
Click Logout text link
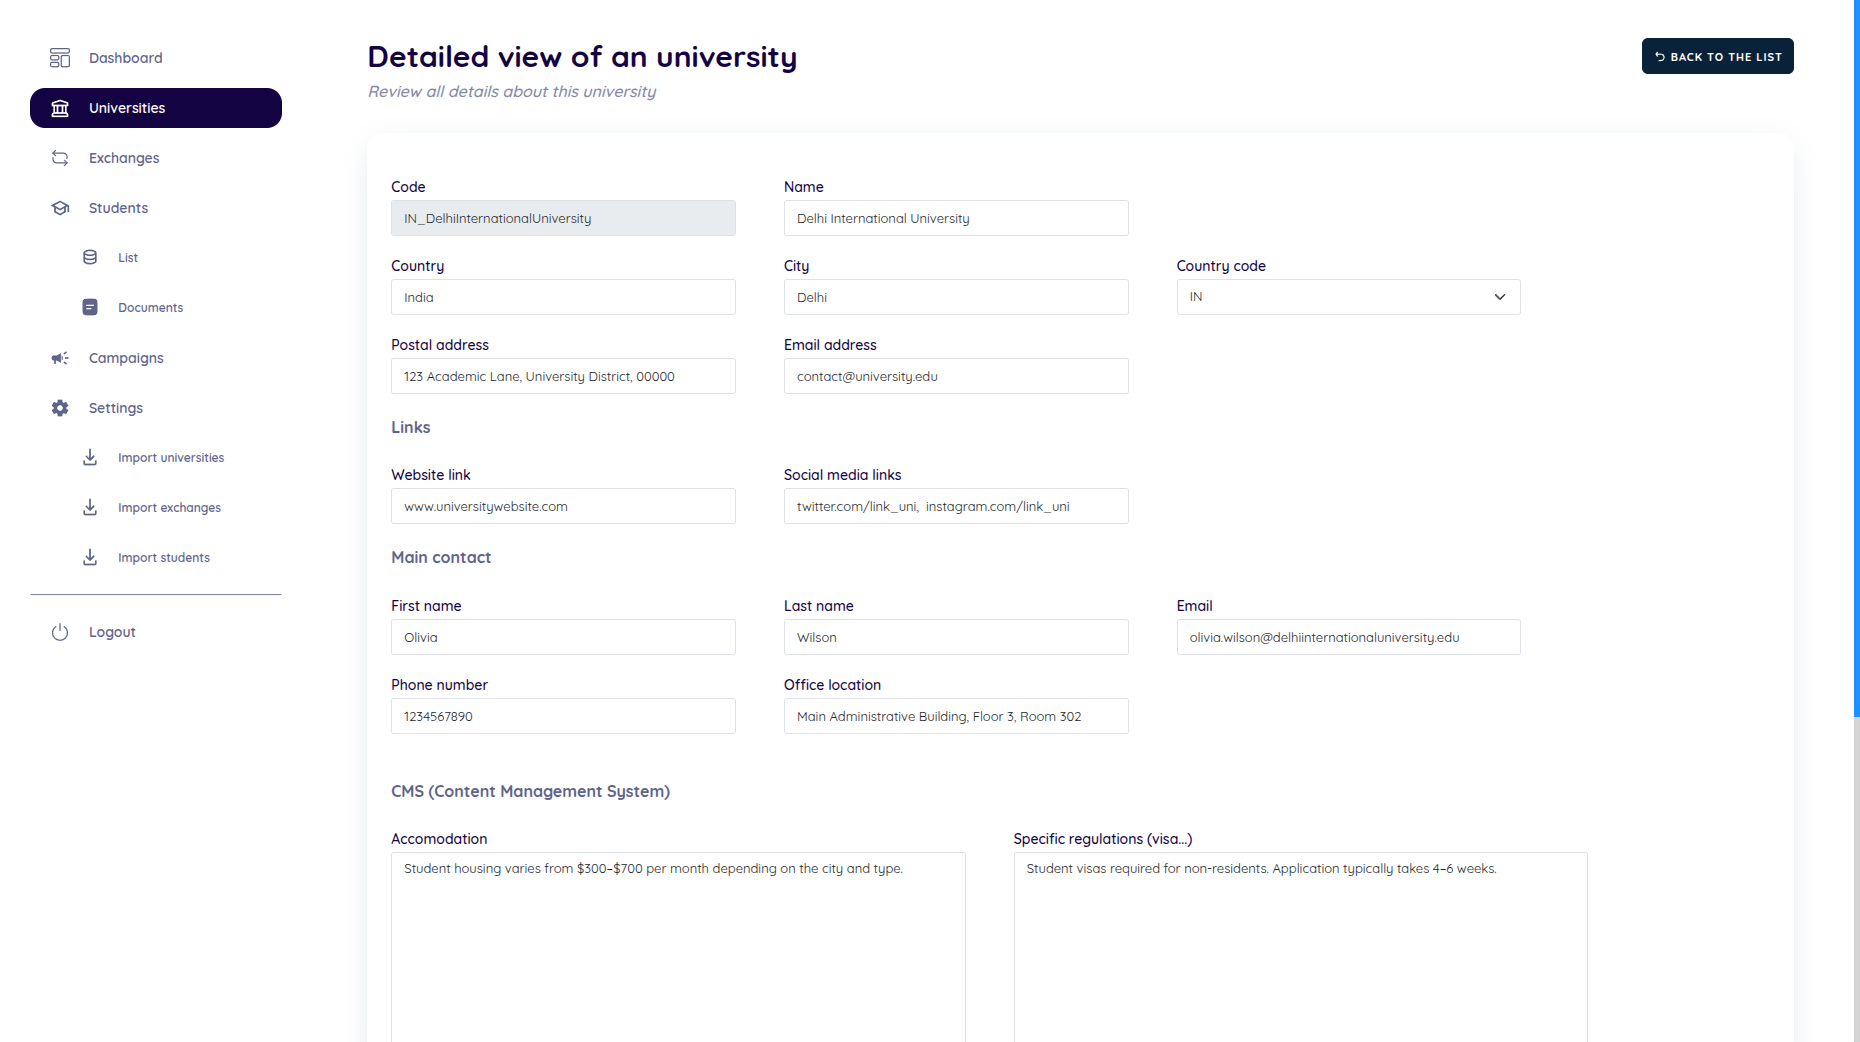tap(112, 632)
